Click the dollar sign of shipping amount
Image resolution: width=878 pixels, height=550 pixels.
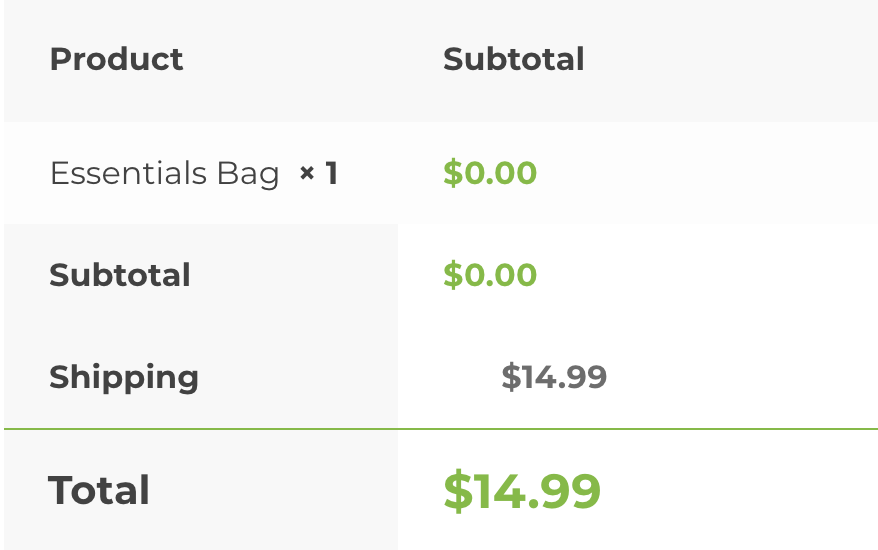tap(510, 377)
